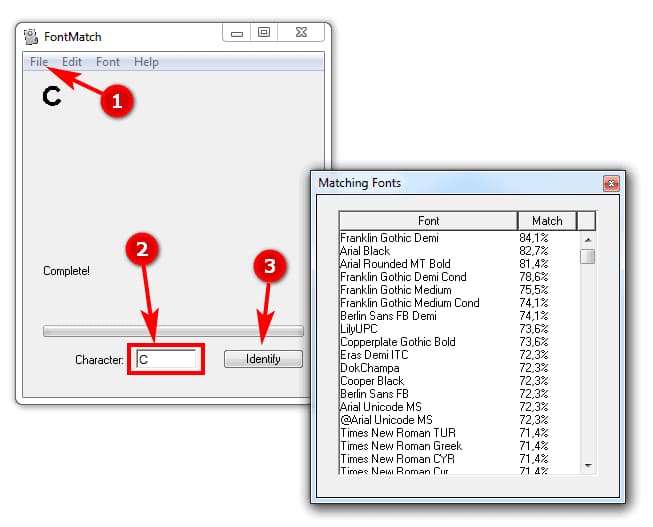The image size is (653, 527).
Task: Select Franklin Gothic Demi in the list
Action: (x=389, y=238)
